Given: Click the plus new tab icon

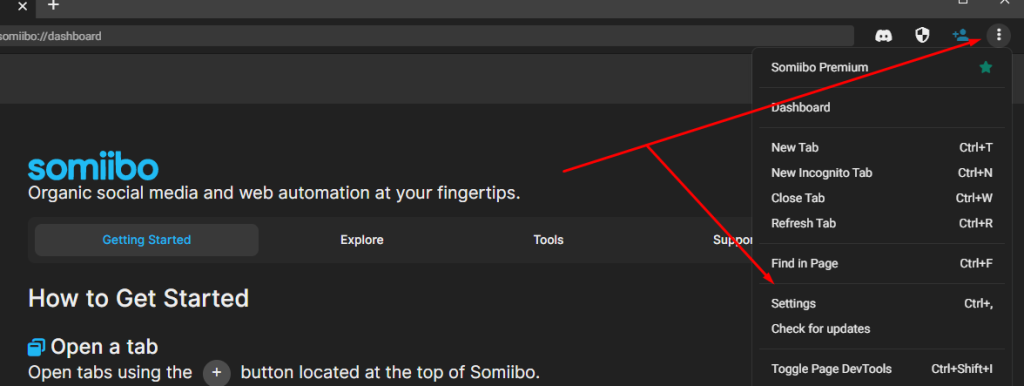Looking at the screenshot, I should pyautogui.click(x=54, y=5).
